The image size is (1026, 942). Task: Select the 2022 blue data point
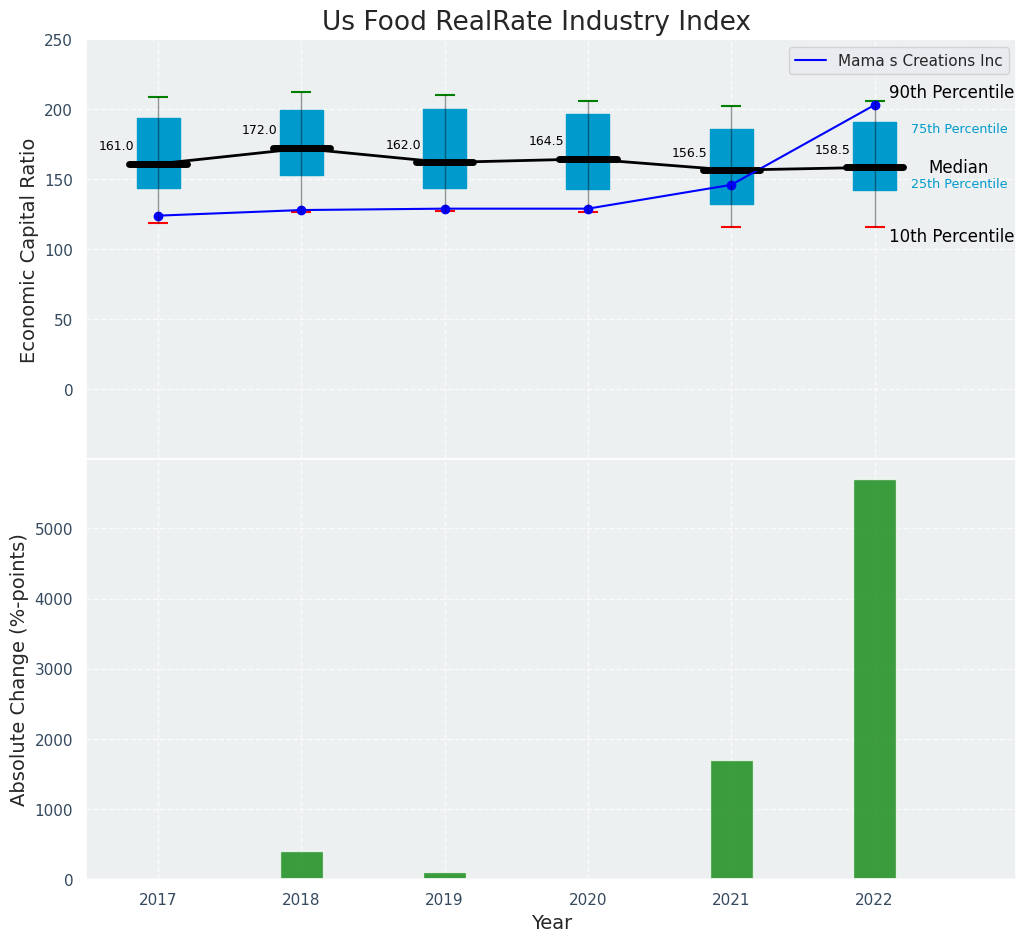point(875,105)
